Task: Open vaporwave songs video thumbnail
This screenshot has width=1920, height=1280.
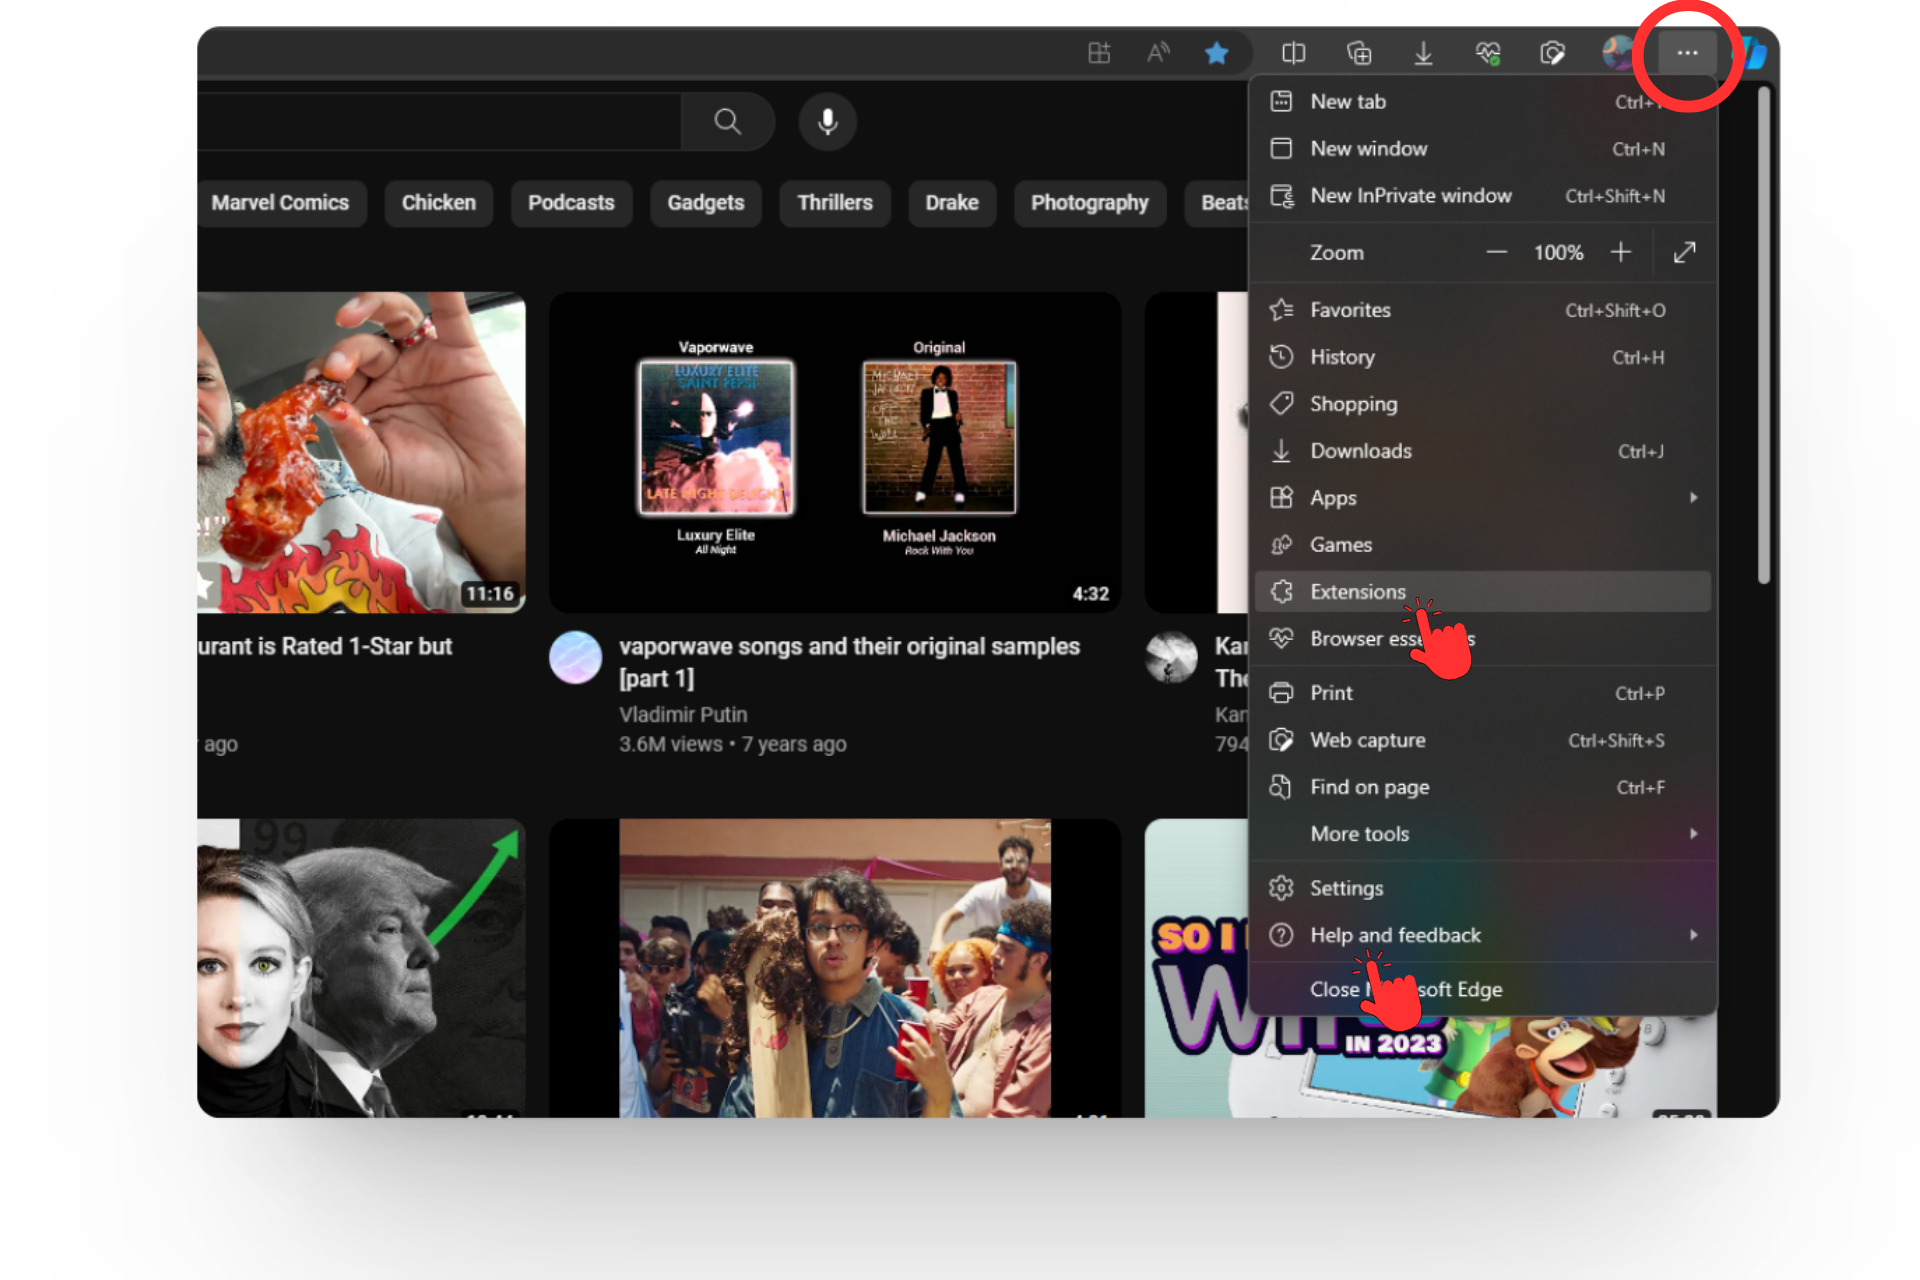Action: (834, 452)
